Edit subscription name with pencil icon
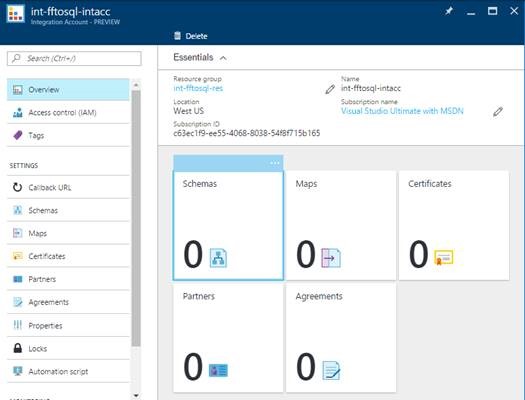 tap(498, 111)
